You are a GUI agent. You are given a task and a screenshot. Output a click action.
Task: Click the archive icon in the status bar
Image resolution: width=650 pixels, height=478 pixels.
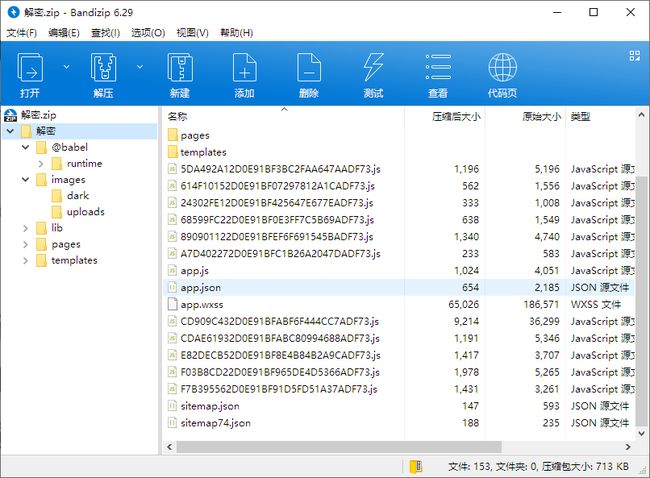(x=416, y=466)
